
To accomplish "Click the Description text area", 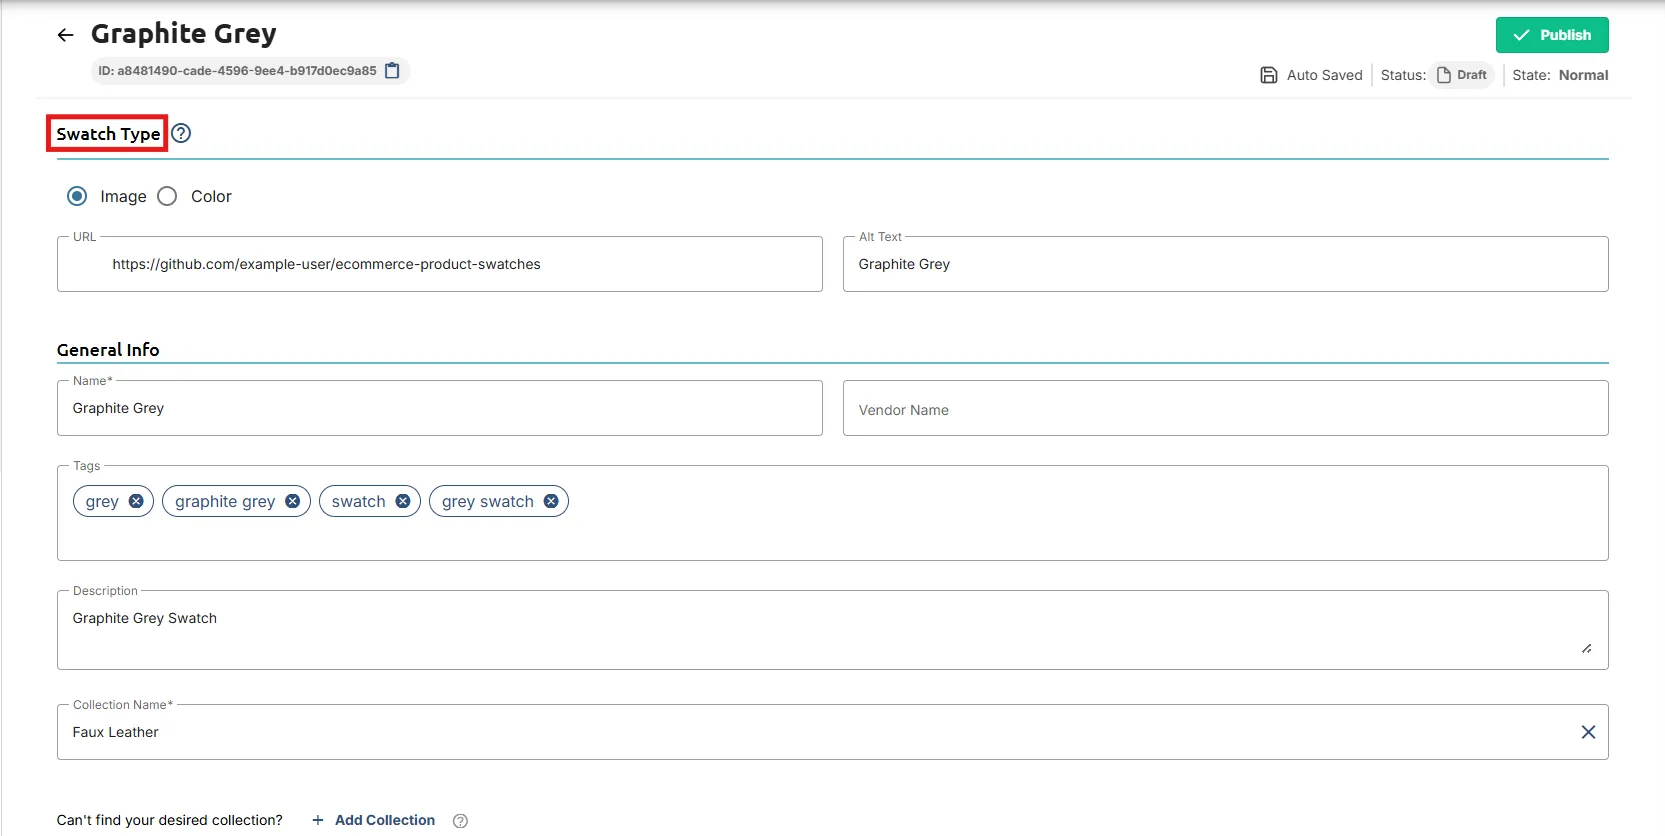I will (833, 630).
